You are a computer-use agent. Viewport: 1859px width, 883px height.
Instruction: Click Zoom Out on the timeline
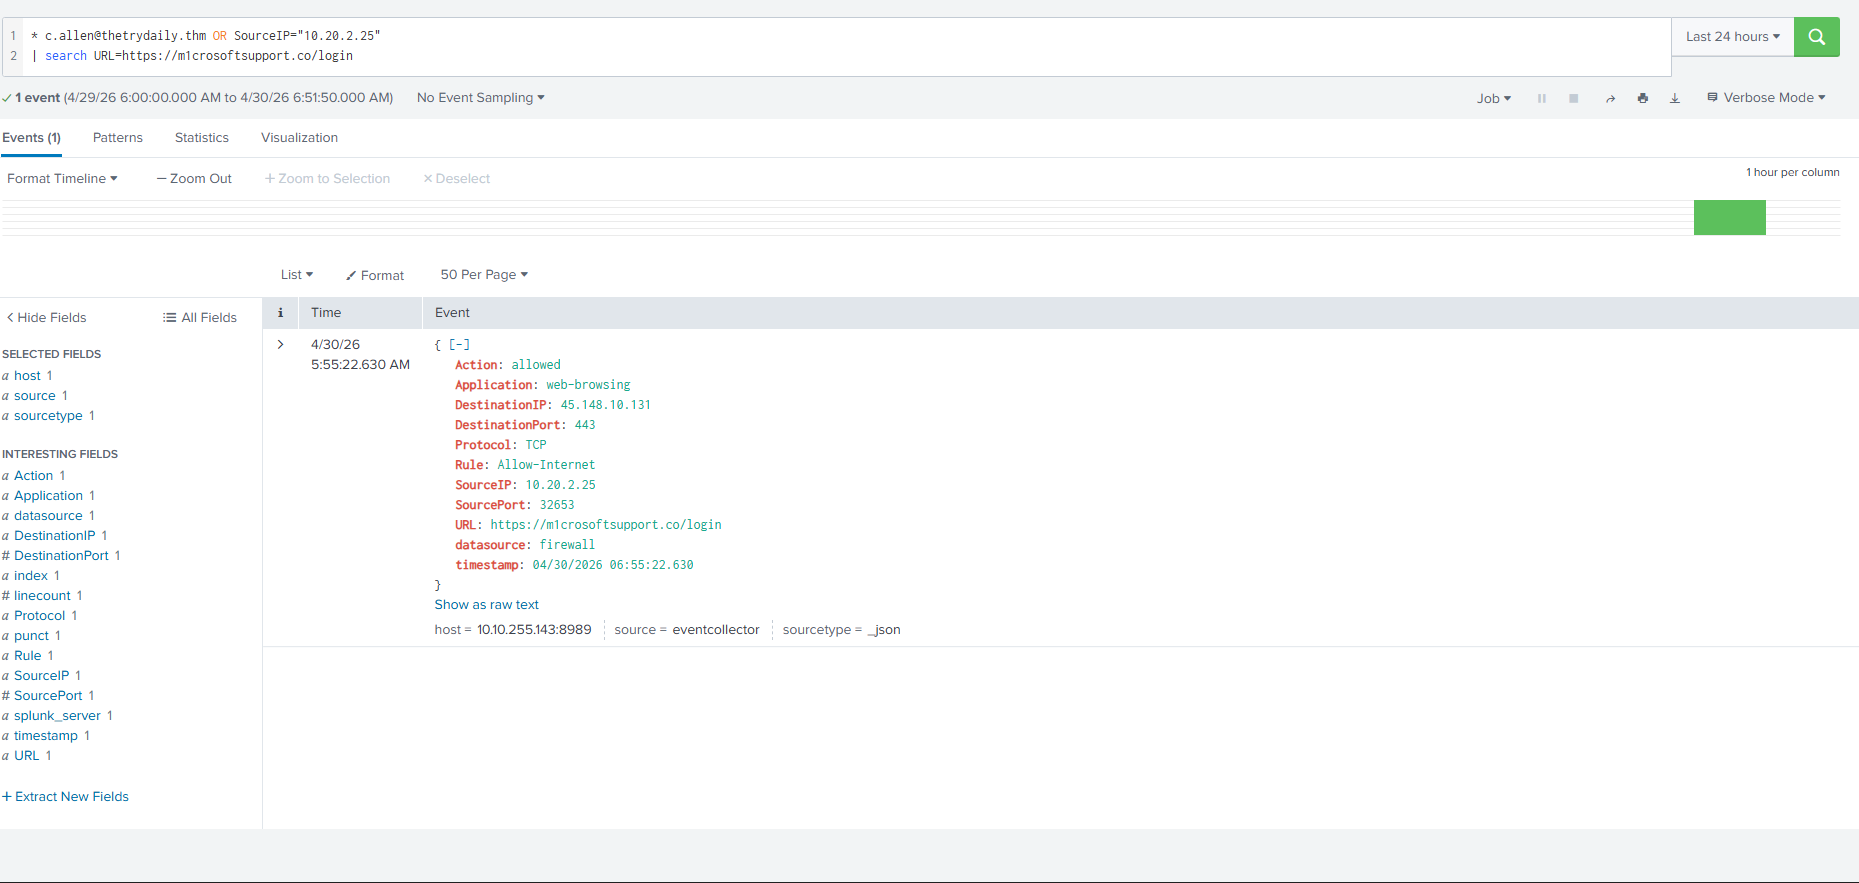(194, 179)
